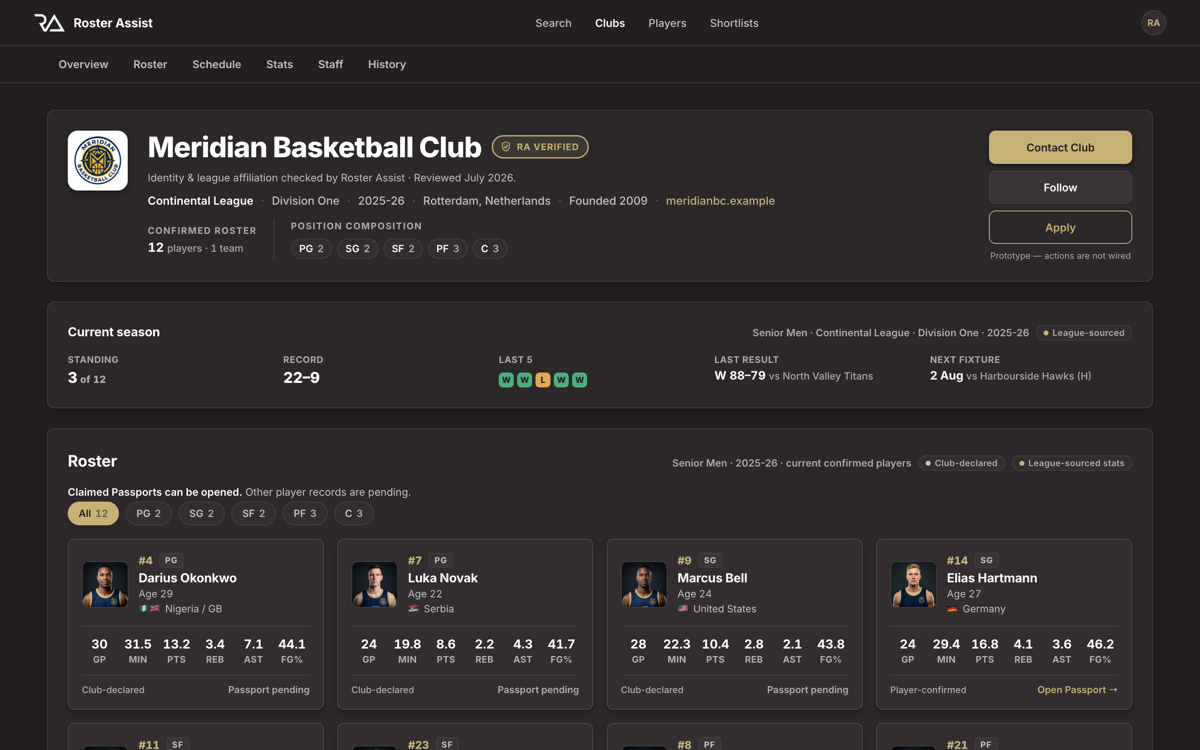Click the PG badge on Darius Okonkwo's card
This screenshot has width=1200, height=750.
click(171, 561)
